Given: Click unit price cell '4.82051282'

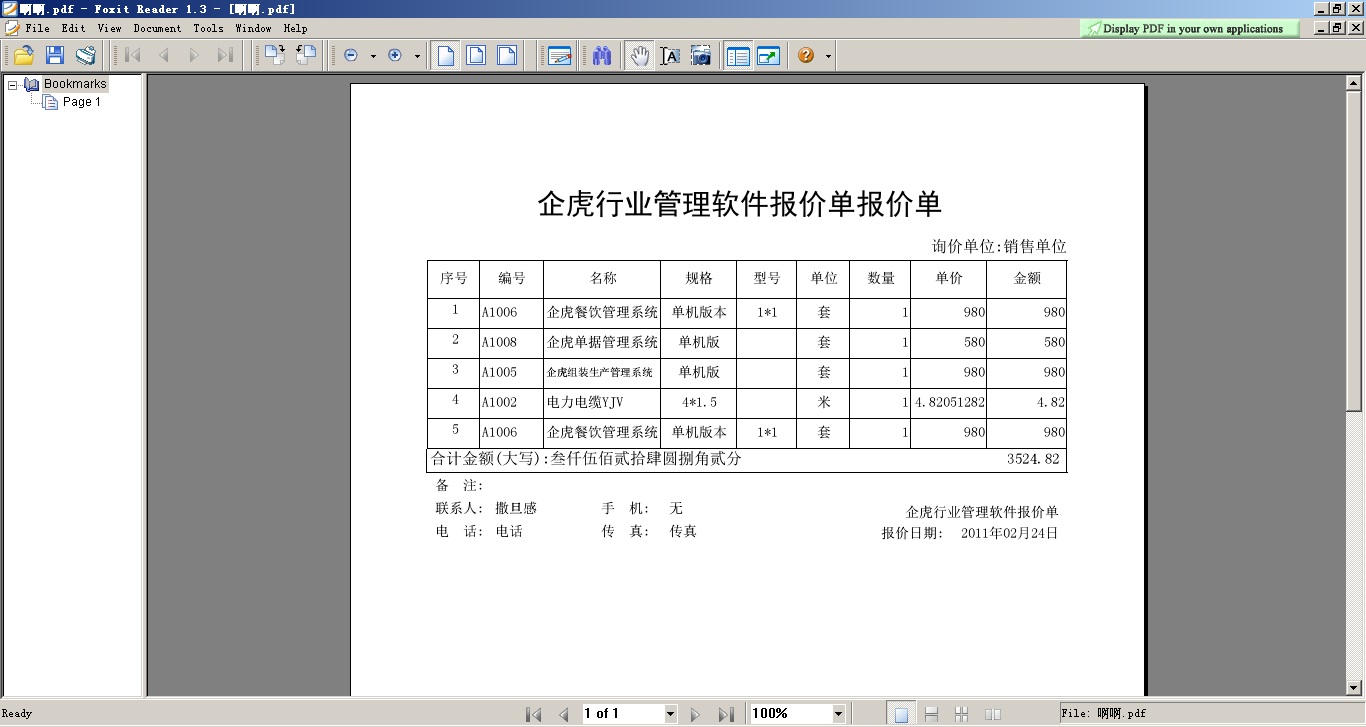Looking at the screenshot, I should (x=950, y=402).
